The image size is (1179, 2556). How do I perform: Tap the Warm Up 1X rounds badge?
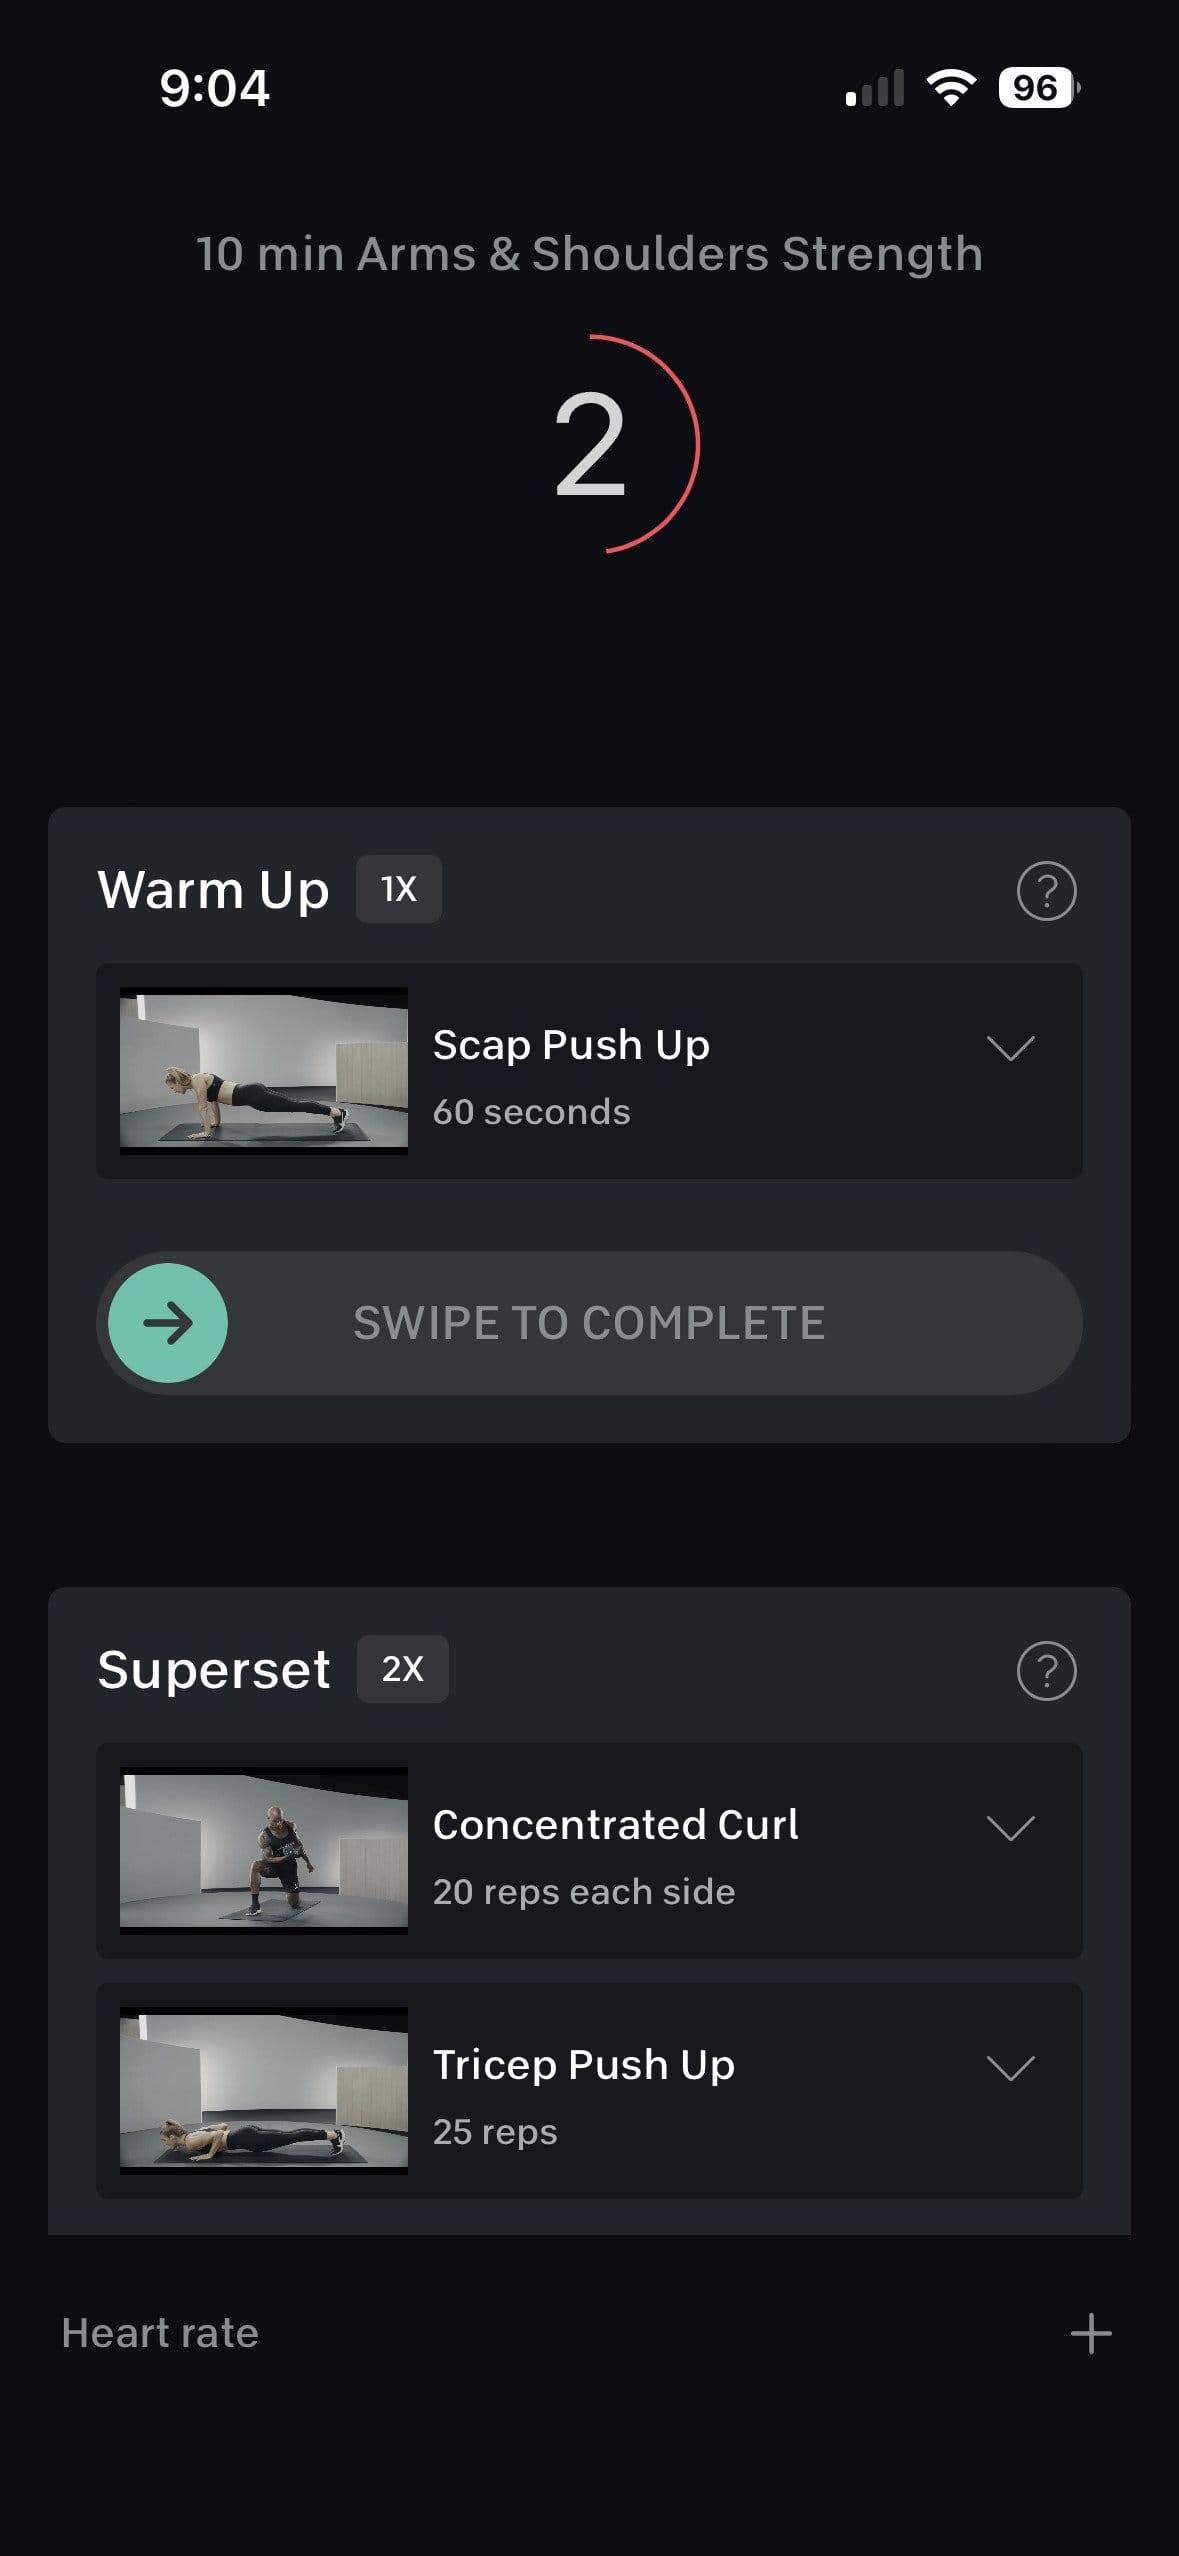(x=398, y=889)
